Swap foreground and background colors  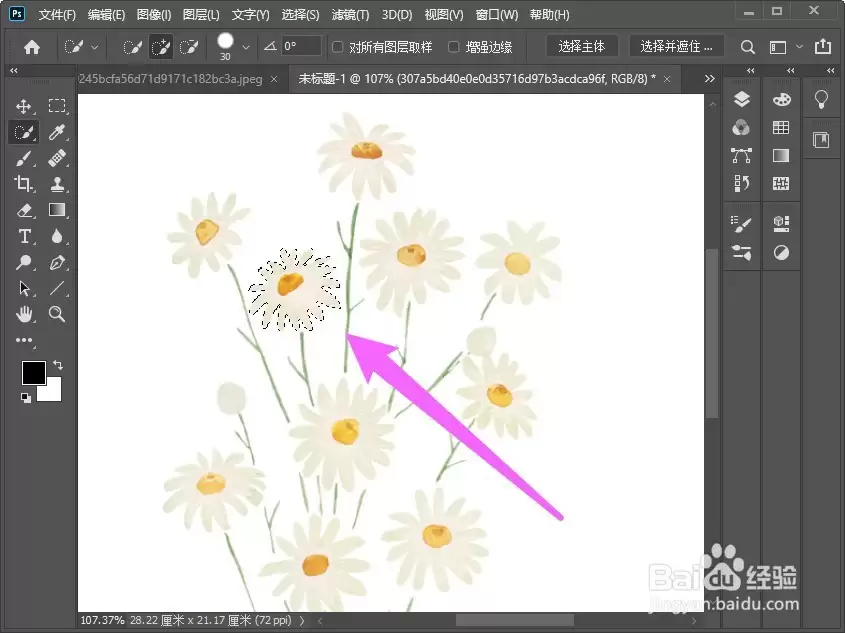tap(58, 365)
